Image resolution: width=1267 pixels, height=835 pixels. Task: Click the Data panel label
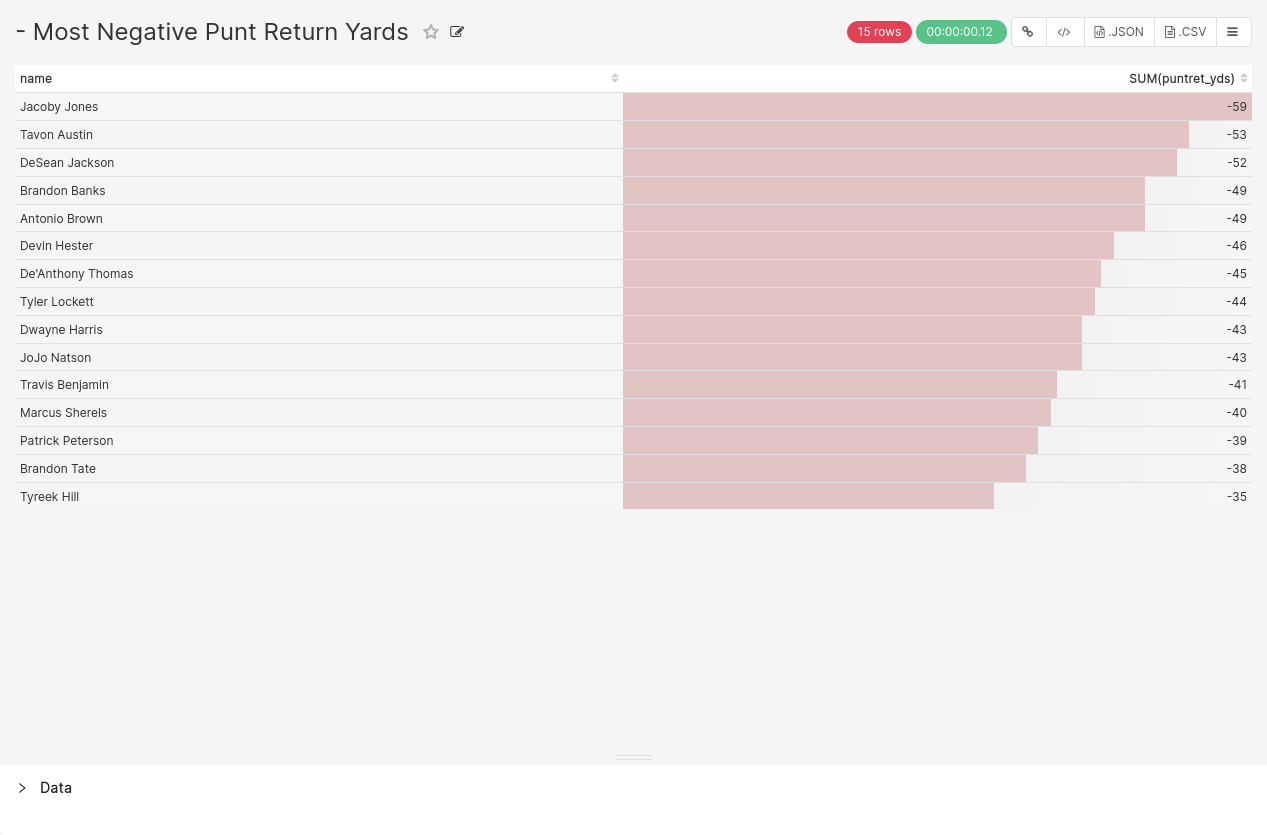[56, 788]
